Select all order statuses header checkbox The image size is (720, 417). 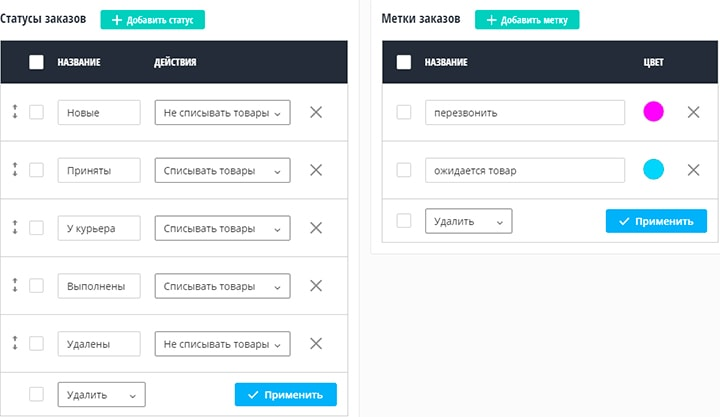(37, 62)
